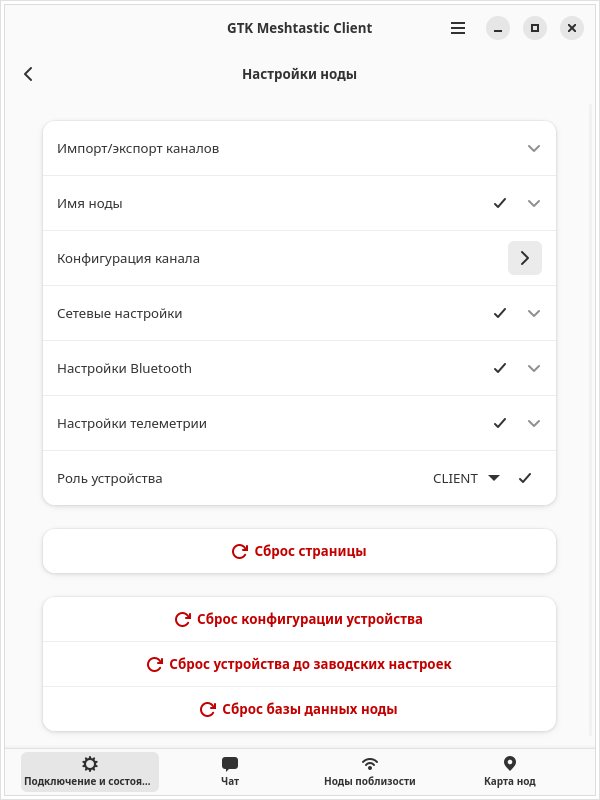Go back using the left arrow icon
The image size is (600, 800).
28,74
